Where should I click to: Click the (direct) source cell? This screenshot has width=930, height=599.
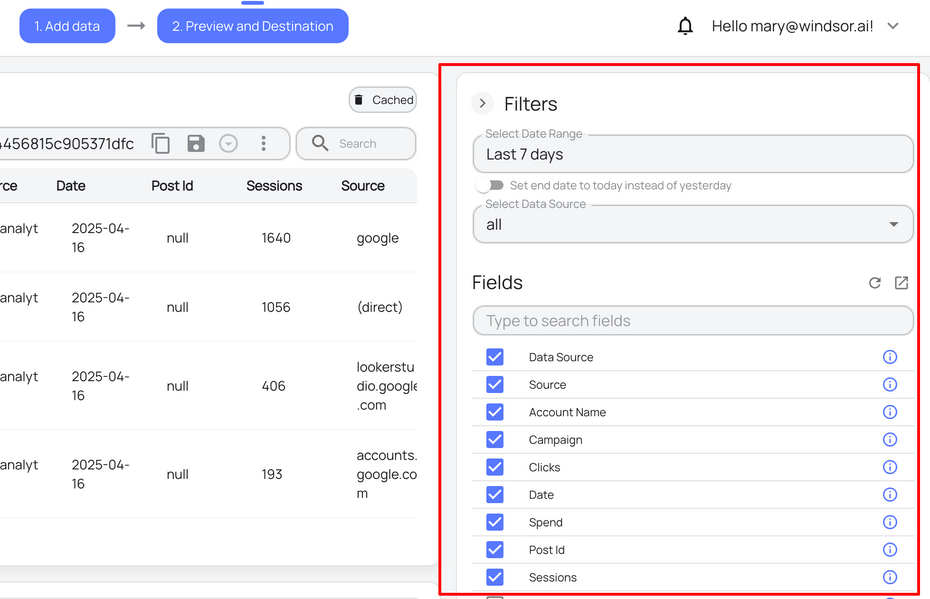(x=380, y=307)
